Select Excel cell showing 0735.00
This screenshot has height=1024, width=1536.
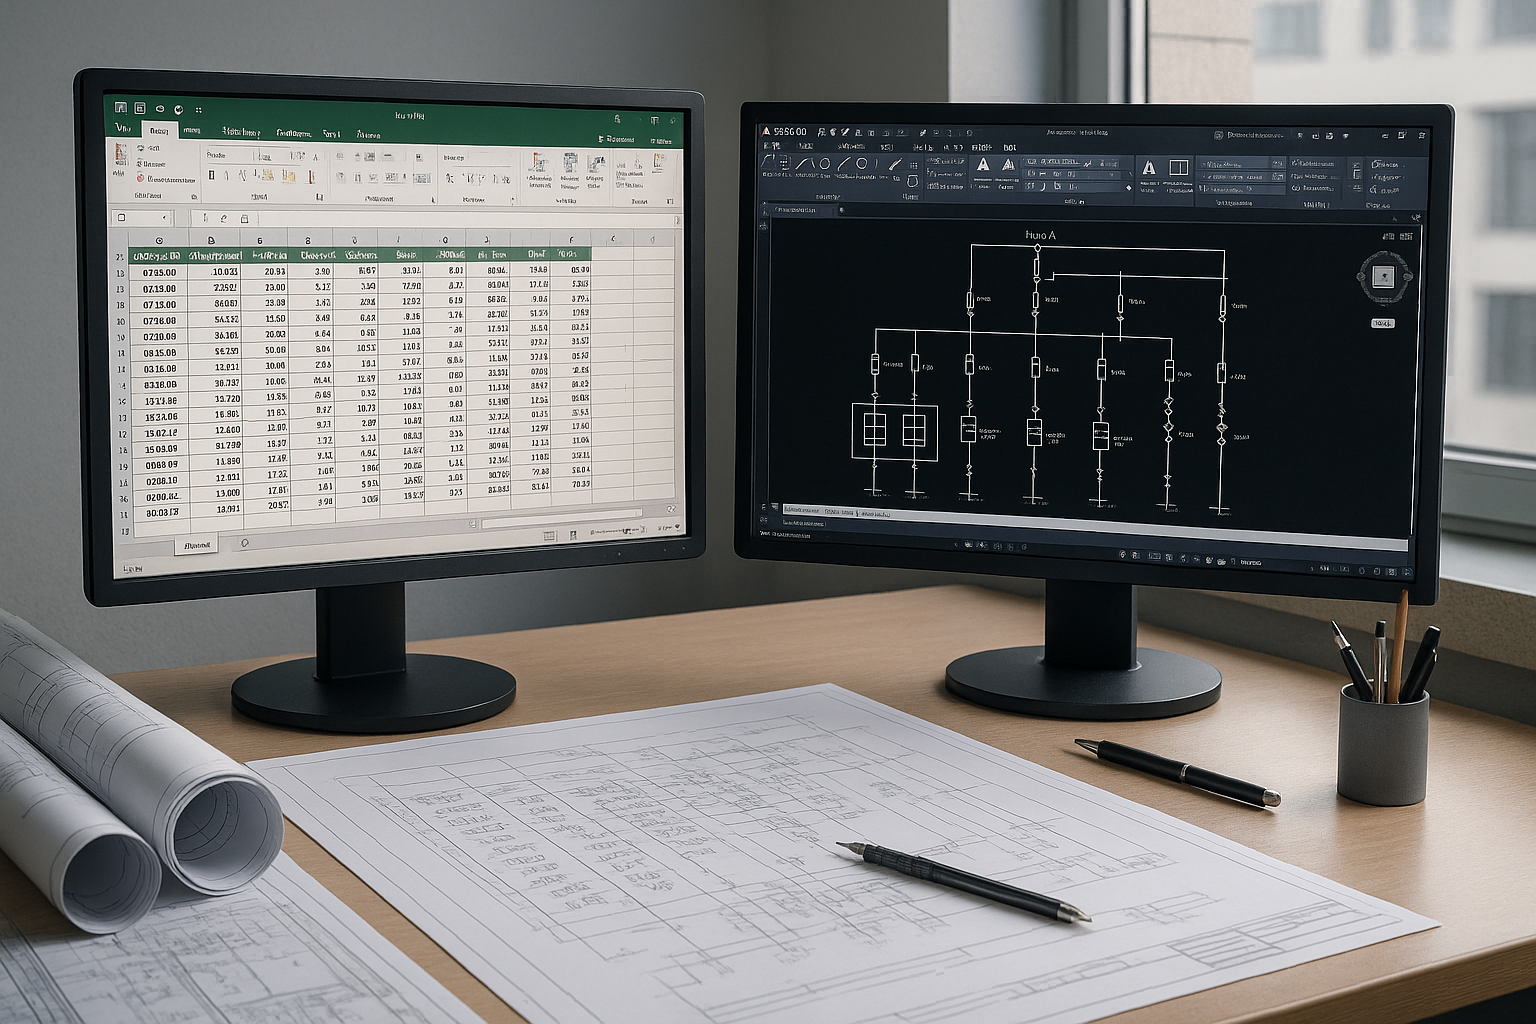coord(160,271)
